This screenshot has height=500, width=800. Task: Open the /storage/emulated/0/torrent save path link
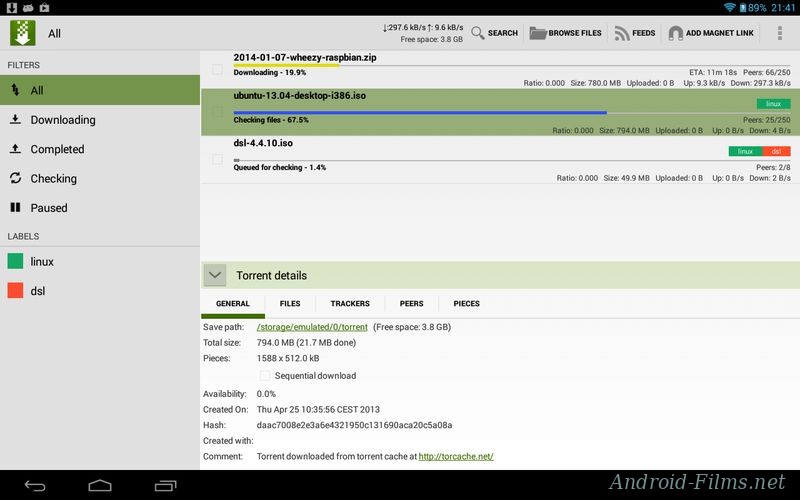(311, 327)
